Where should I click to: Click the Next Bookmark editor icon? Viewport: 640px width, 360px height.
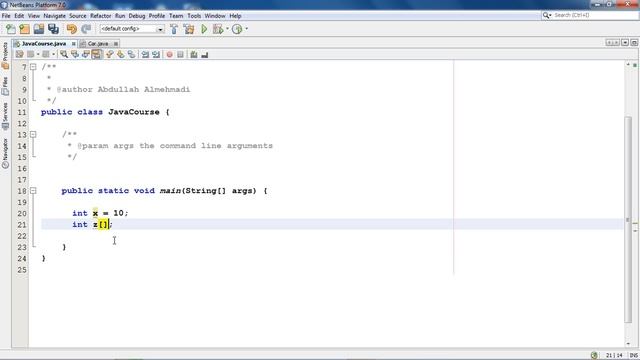pyautogui.click(x=120, y=54)
